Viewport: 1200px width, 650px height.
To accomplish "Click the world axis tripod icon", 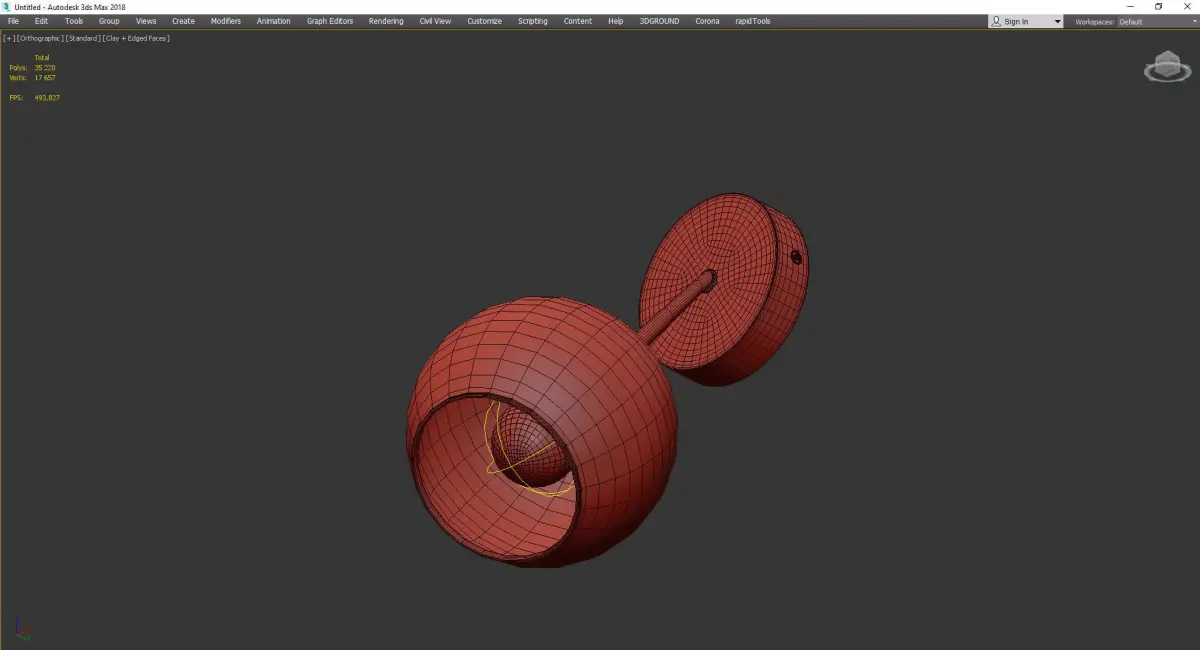I will coord(22,629).
